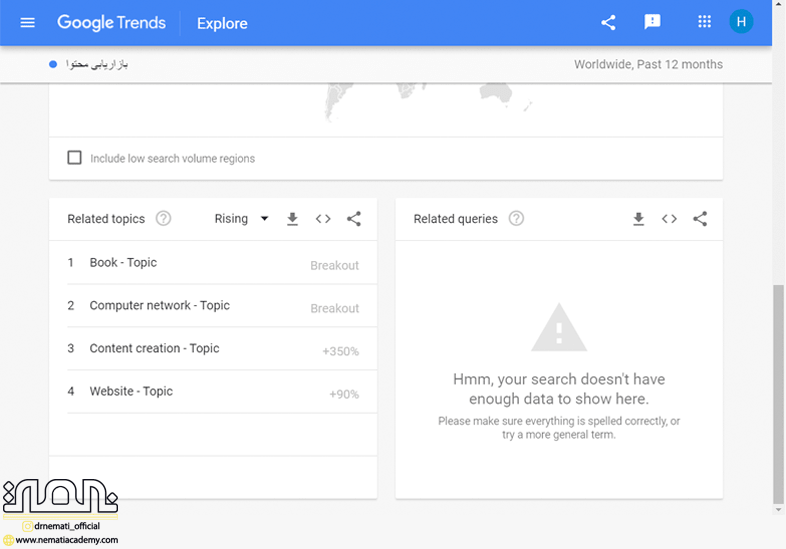
Task: Share the Related topics card
Action: point(354,219)
